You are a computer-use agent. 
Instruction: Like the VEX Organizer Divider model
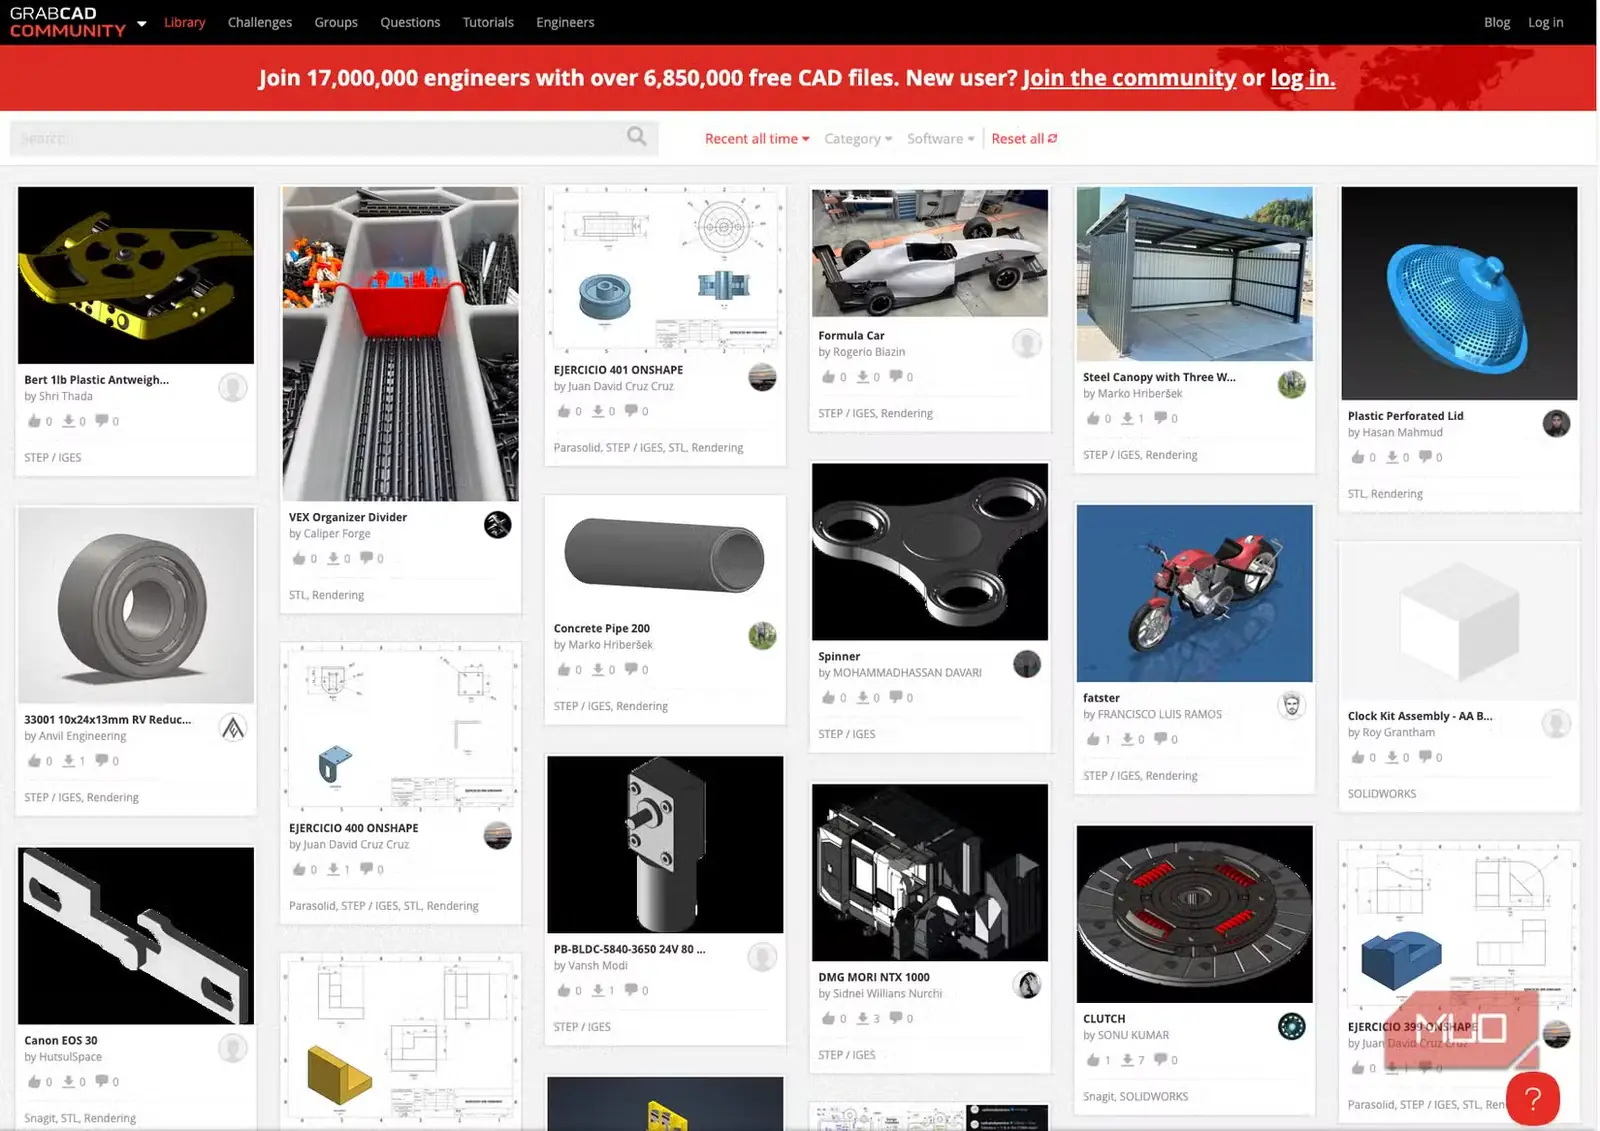(299, 558)
